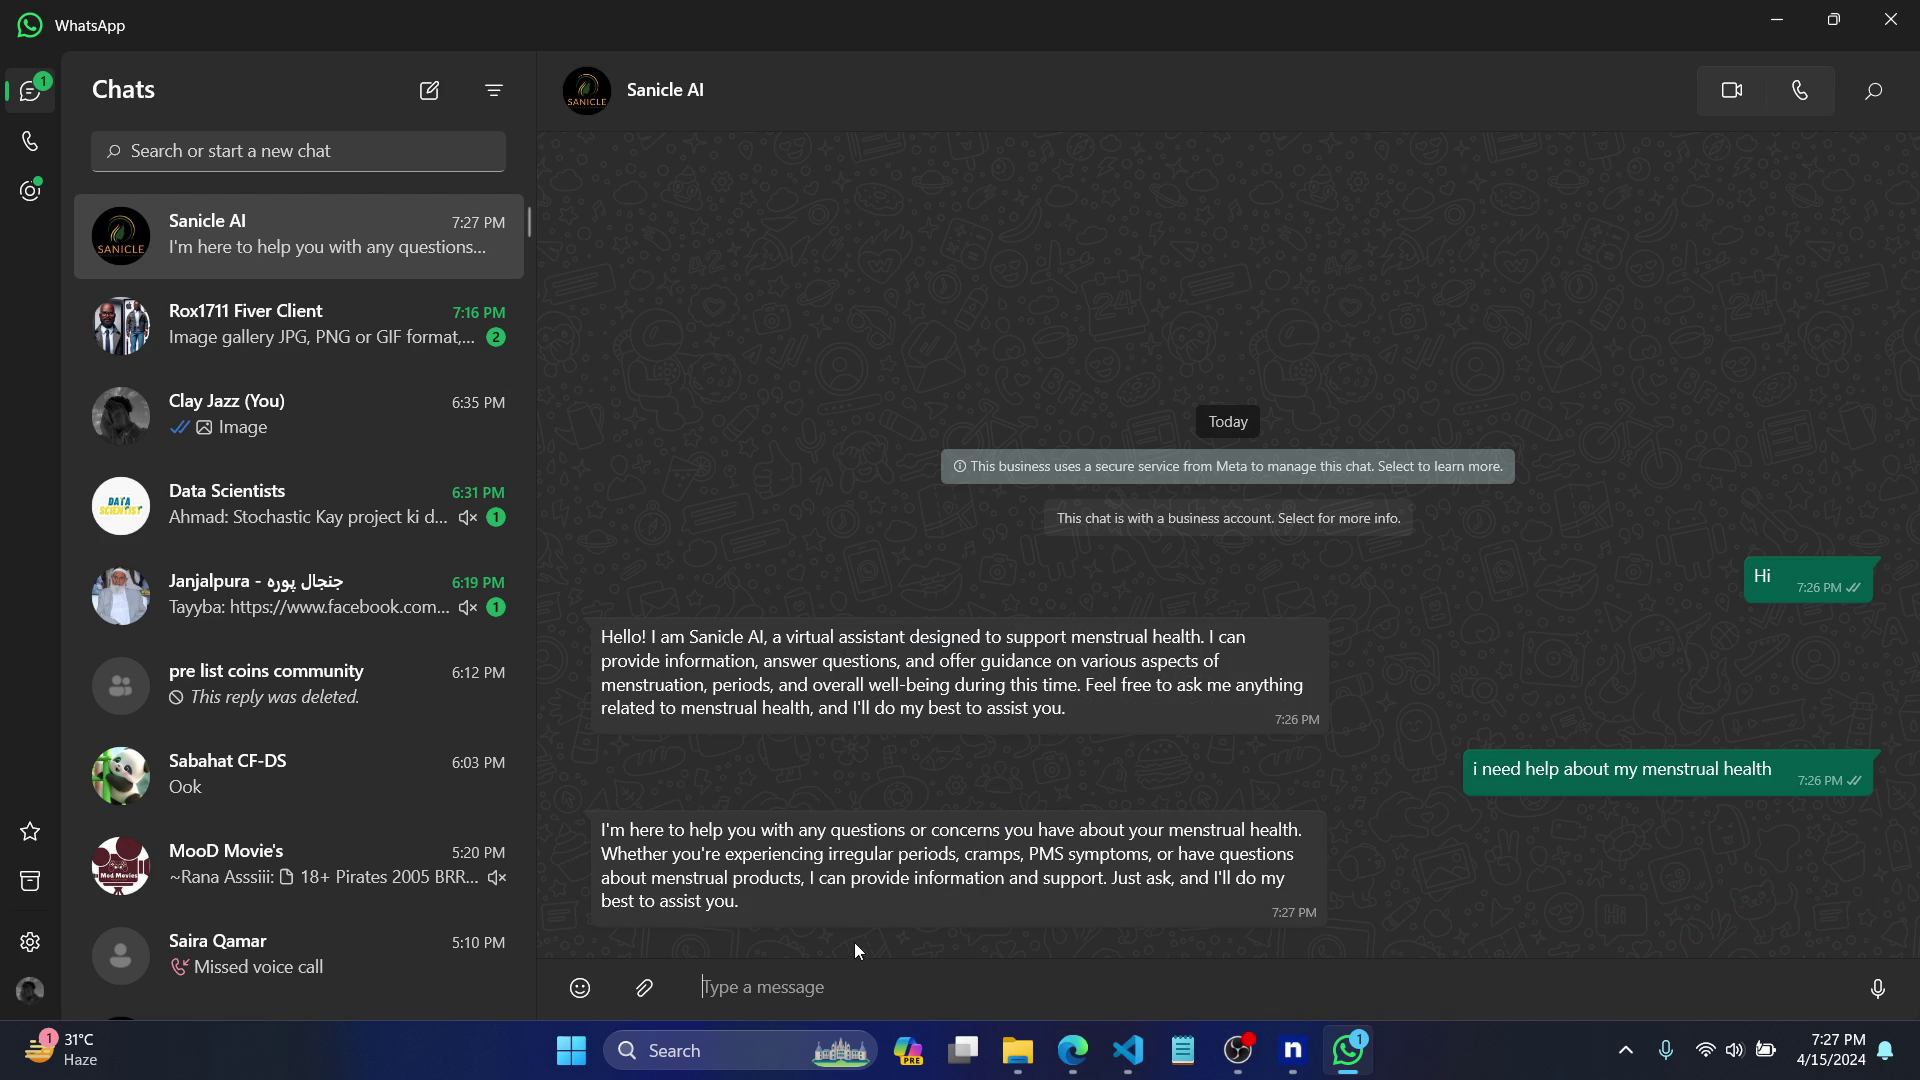Open Archived chats
1920x1080 pixels.
[x=30, y=881]
